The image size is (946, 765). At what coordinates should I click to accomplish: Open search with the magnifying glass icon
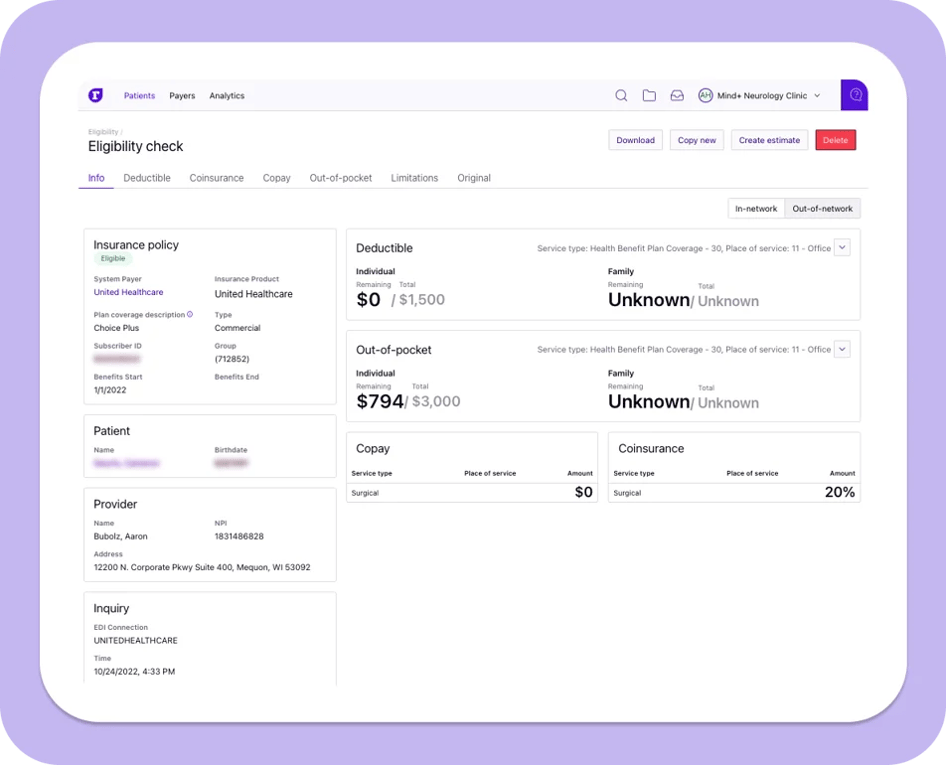(x=621, y=96)
